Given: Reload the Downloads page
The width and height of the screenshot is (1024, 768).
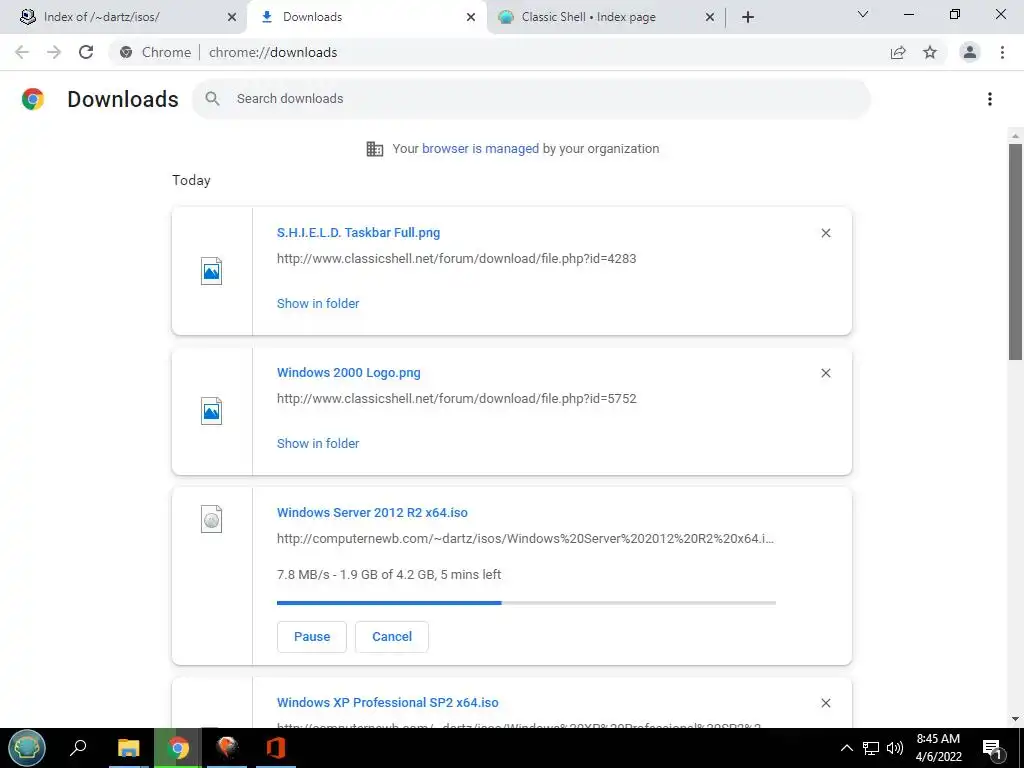Looking at the screenshot, I should pos(86,52).
